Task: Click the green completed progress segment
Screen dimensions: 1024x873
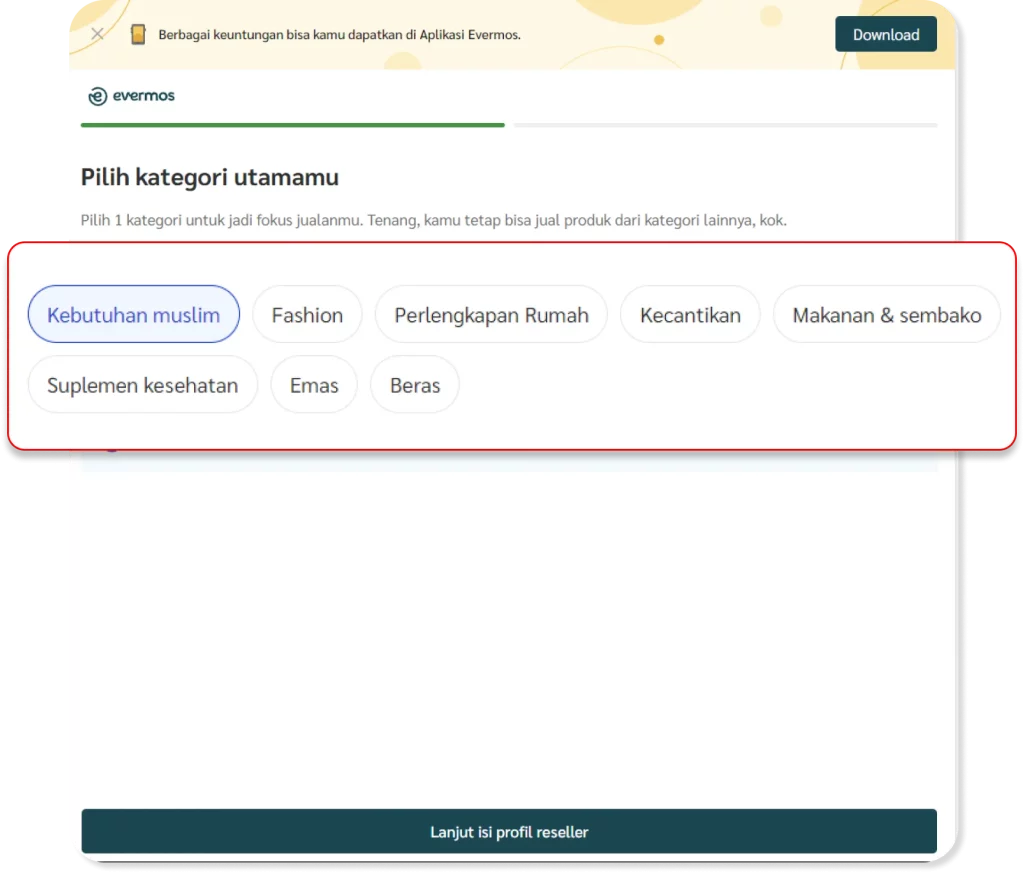Action: (290, 125)
